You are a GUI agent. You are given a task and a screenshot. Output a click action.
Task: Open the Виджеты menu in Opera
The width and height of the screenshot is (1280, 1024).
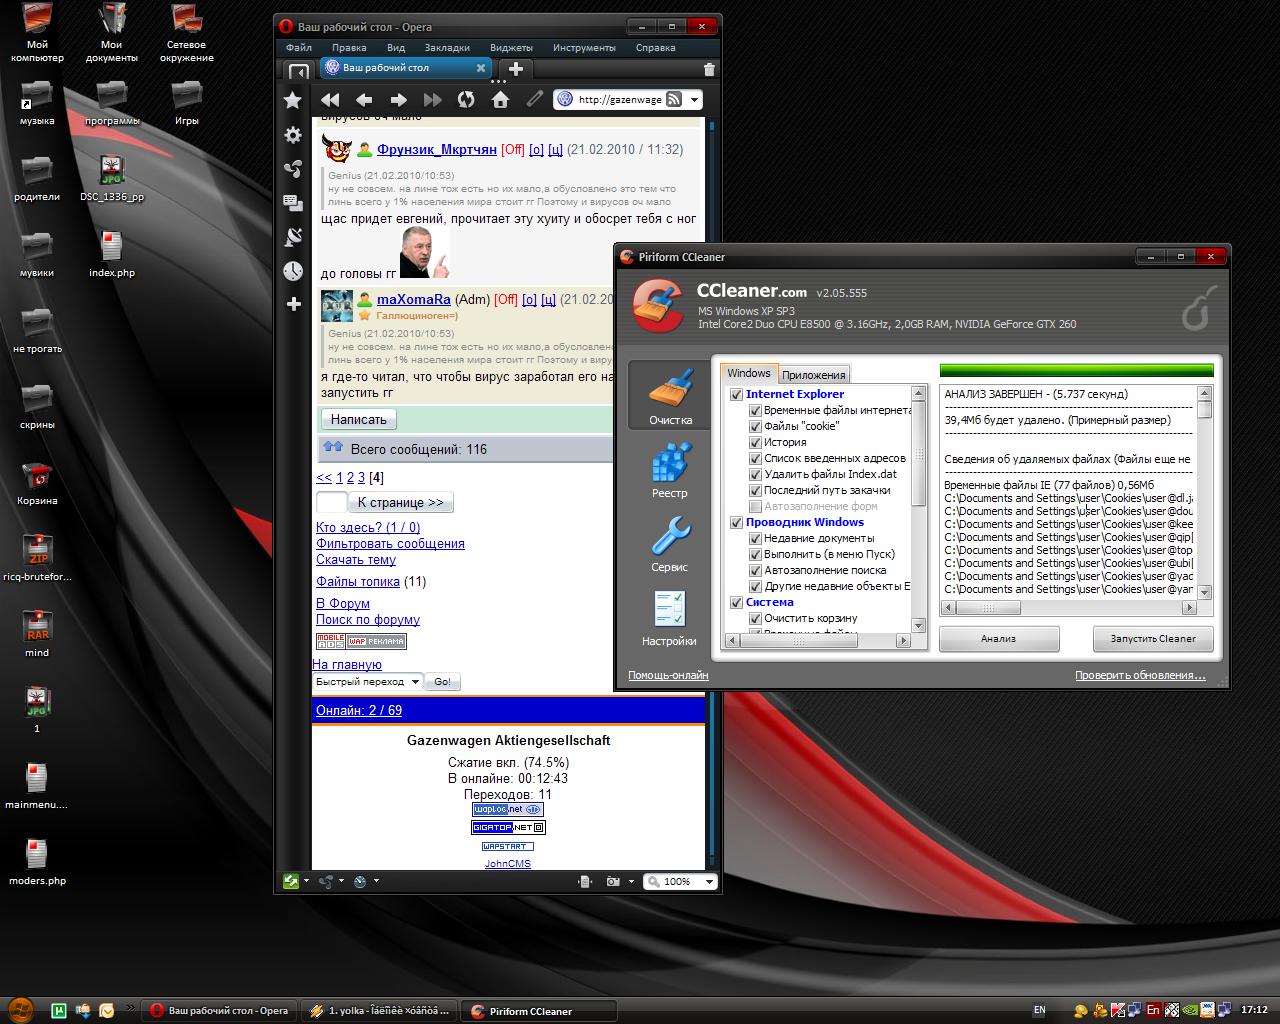(511, 47)
